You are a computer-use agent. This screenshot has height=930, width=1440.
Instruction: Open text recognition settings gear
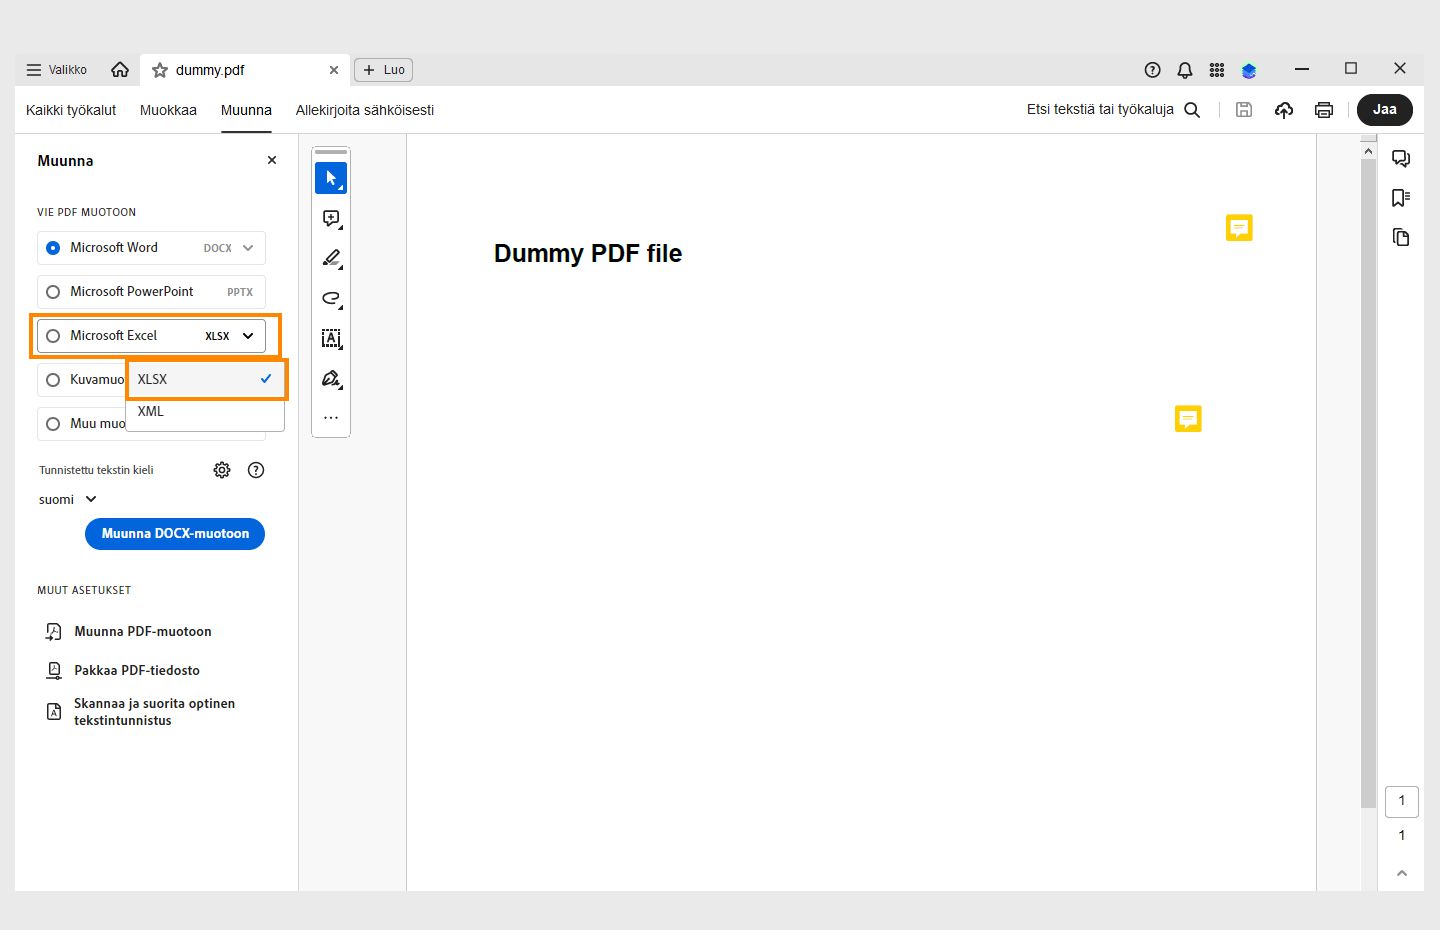click(222, 470)
